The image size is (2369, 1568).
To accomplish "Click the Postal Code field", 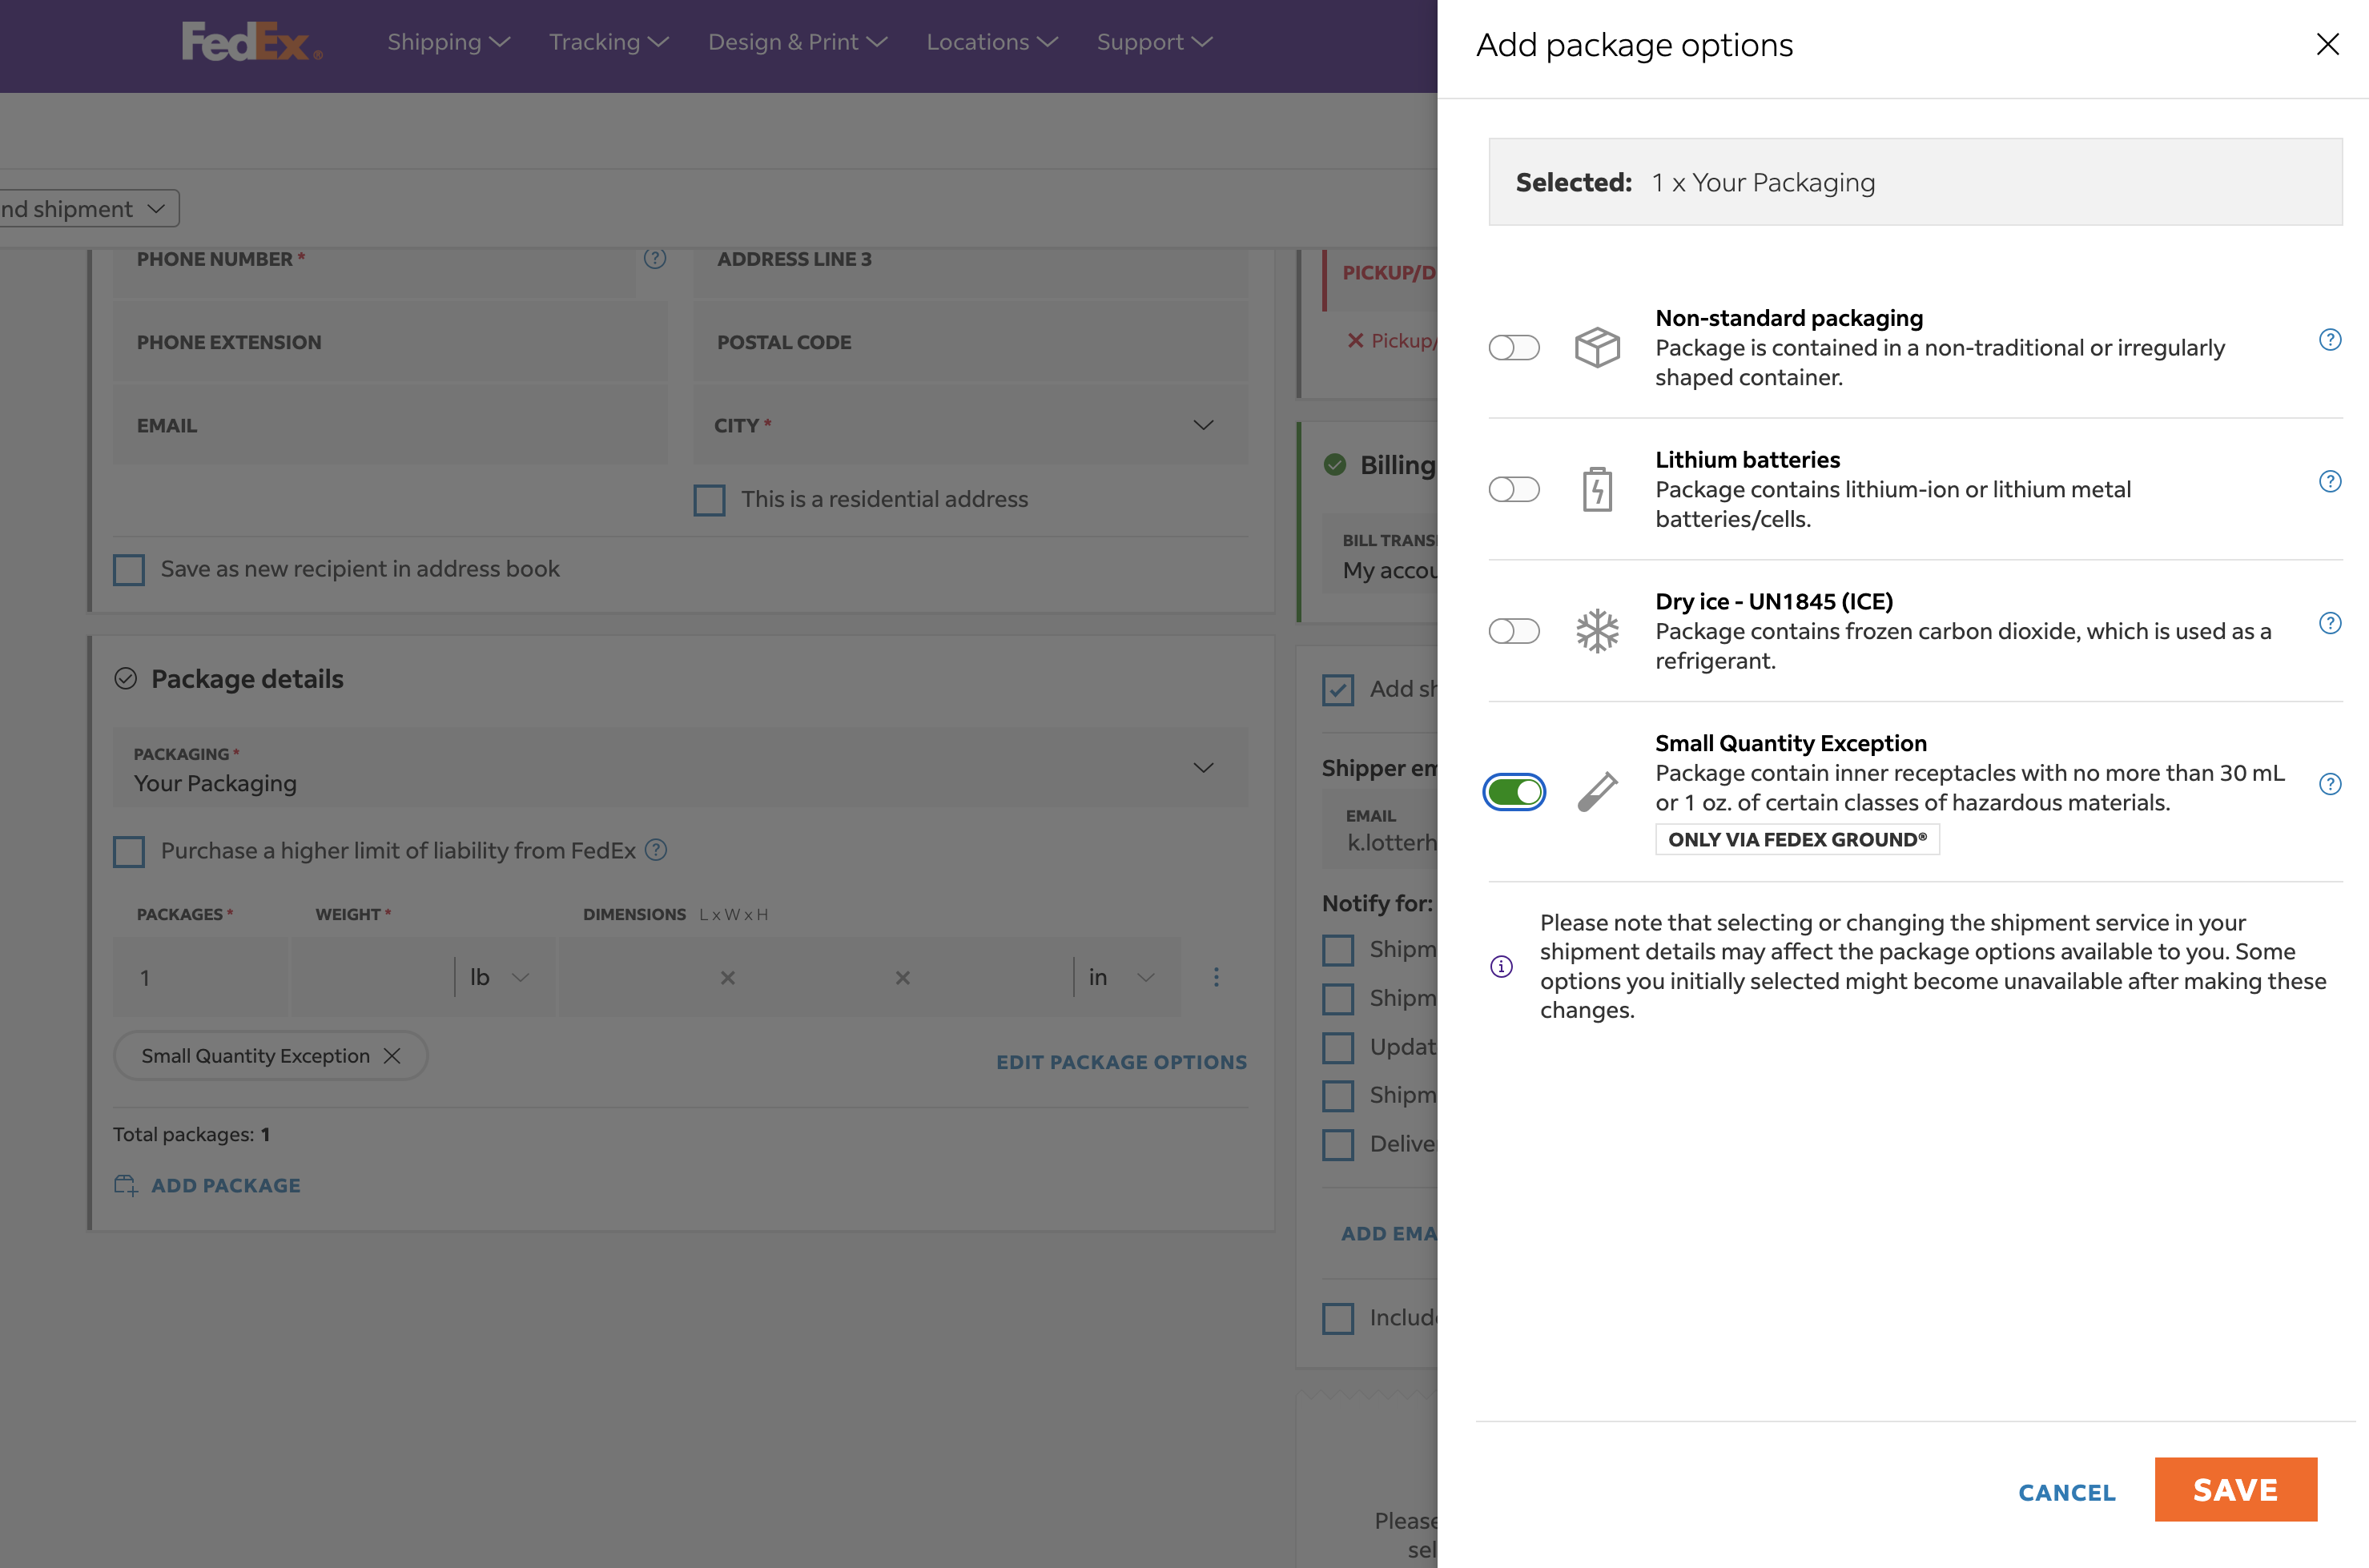I will pos(970,342).
